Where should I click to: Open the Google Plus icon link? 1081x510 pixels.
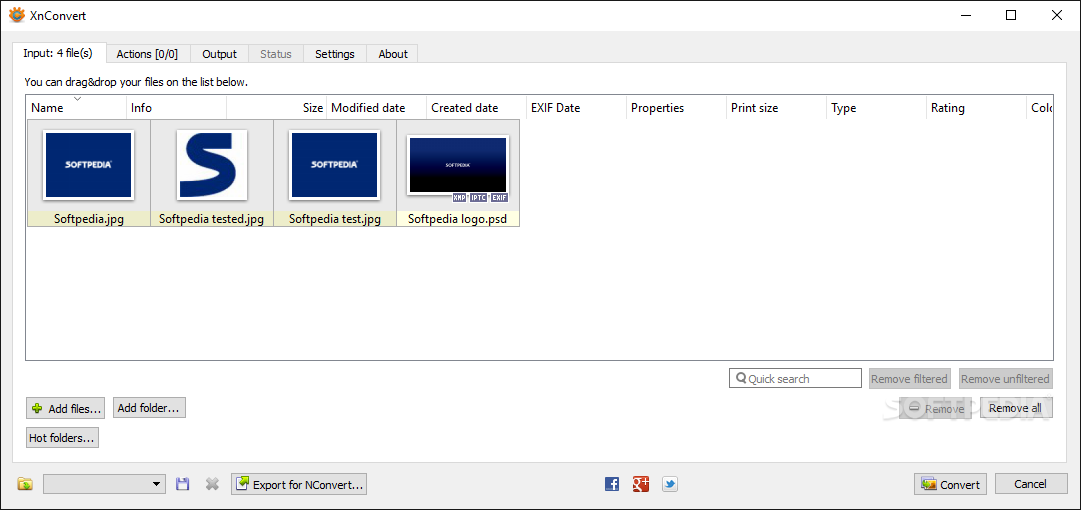(641, 484)
